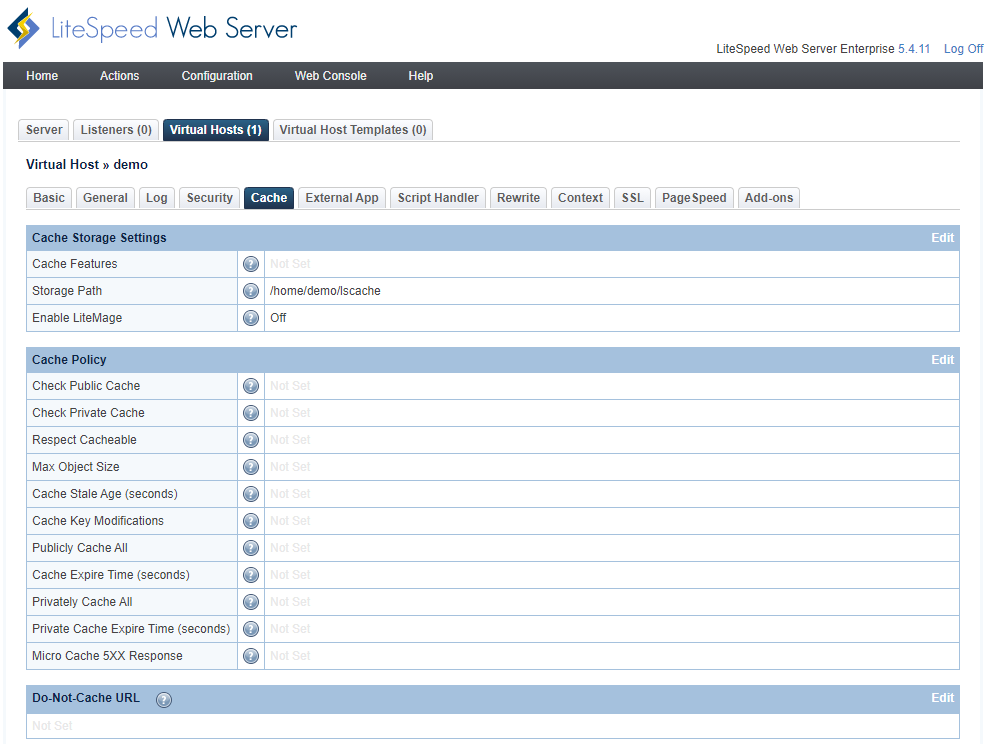
Task: Open the Log tab
Action: pos(157,198)
